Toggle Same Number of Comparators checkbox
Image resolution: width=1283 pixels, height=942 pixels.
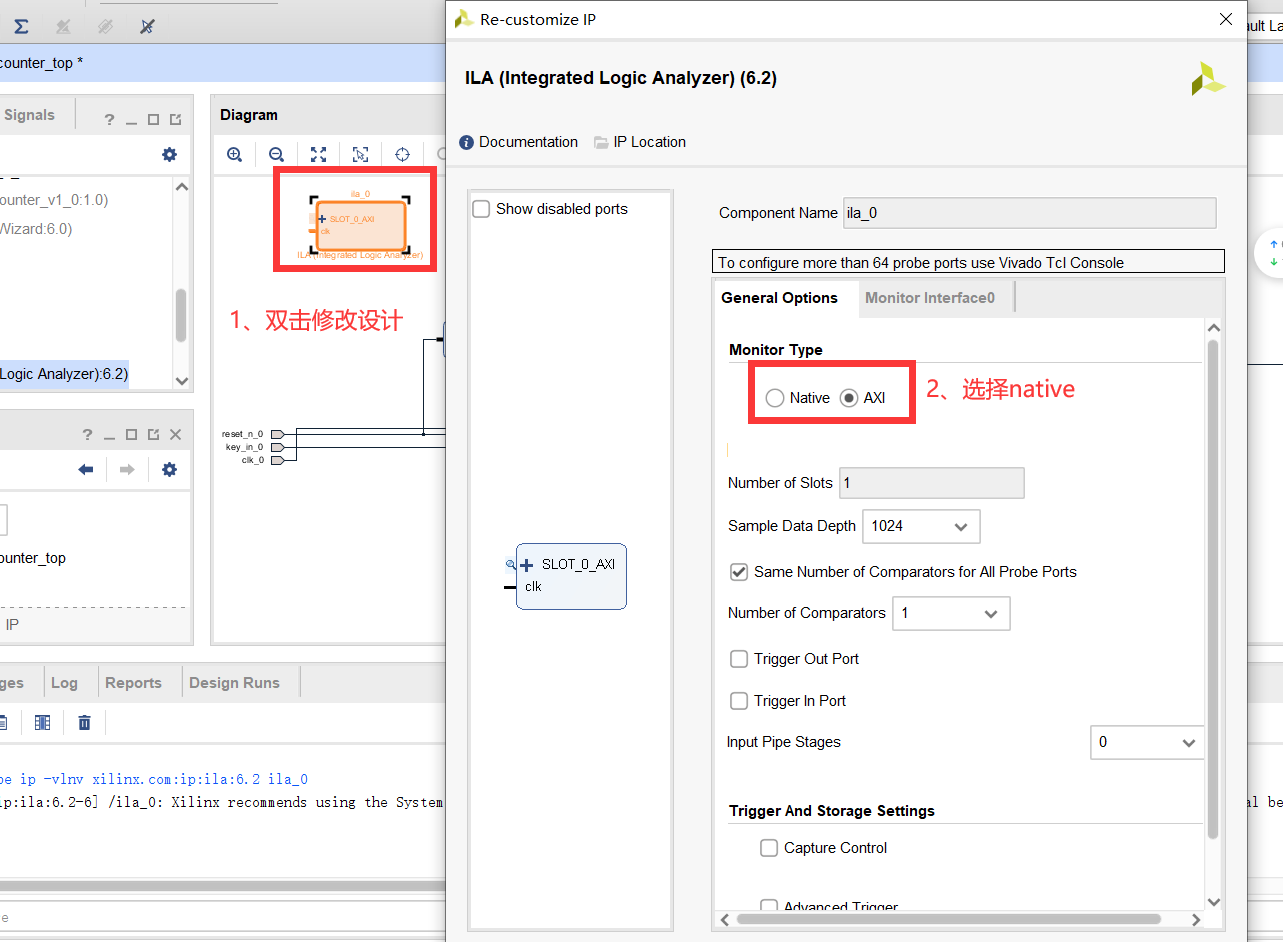pos(739,572)
